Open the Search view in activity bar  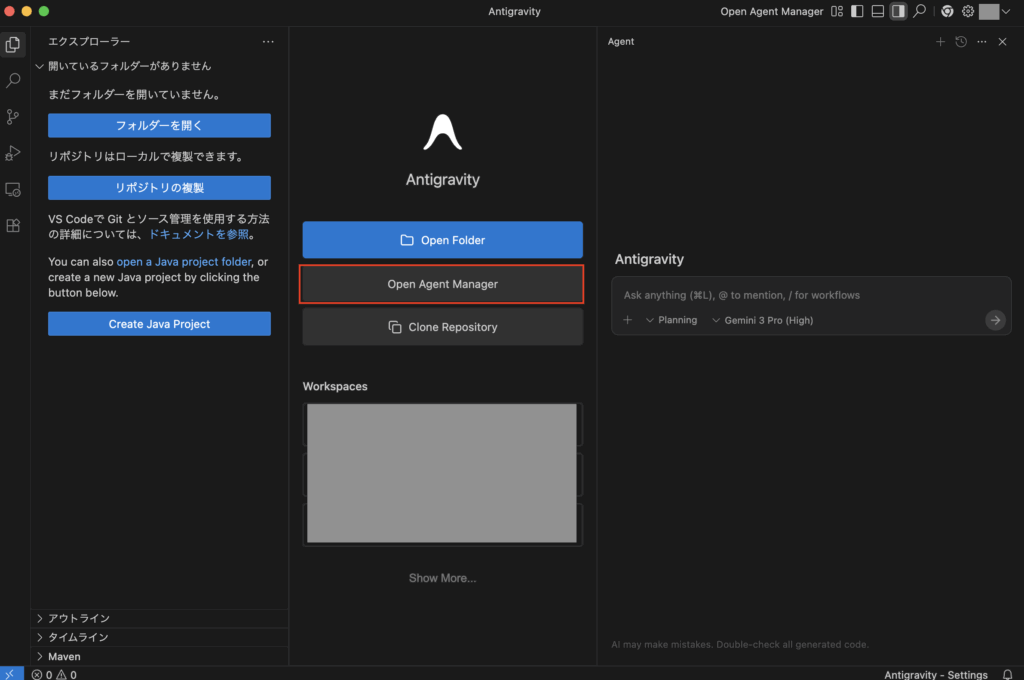click(13, 80)
